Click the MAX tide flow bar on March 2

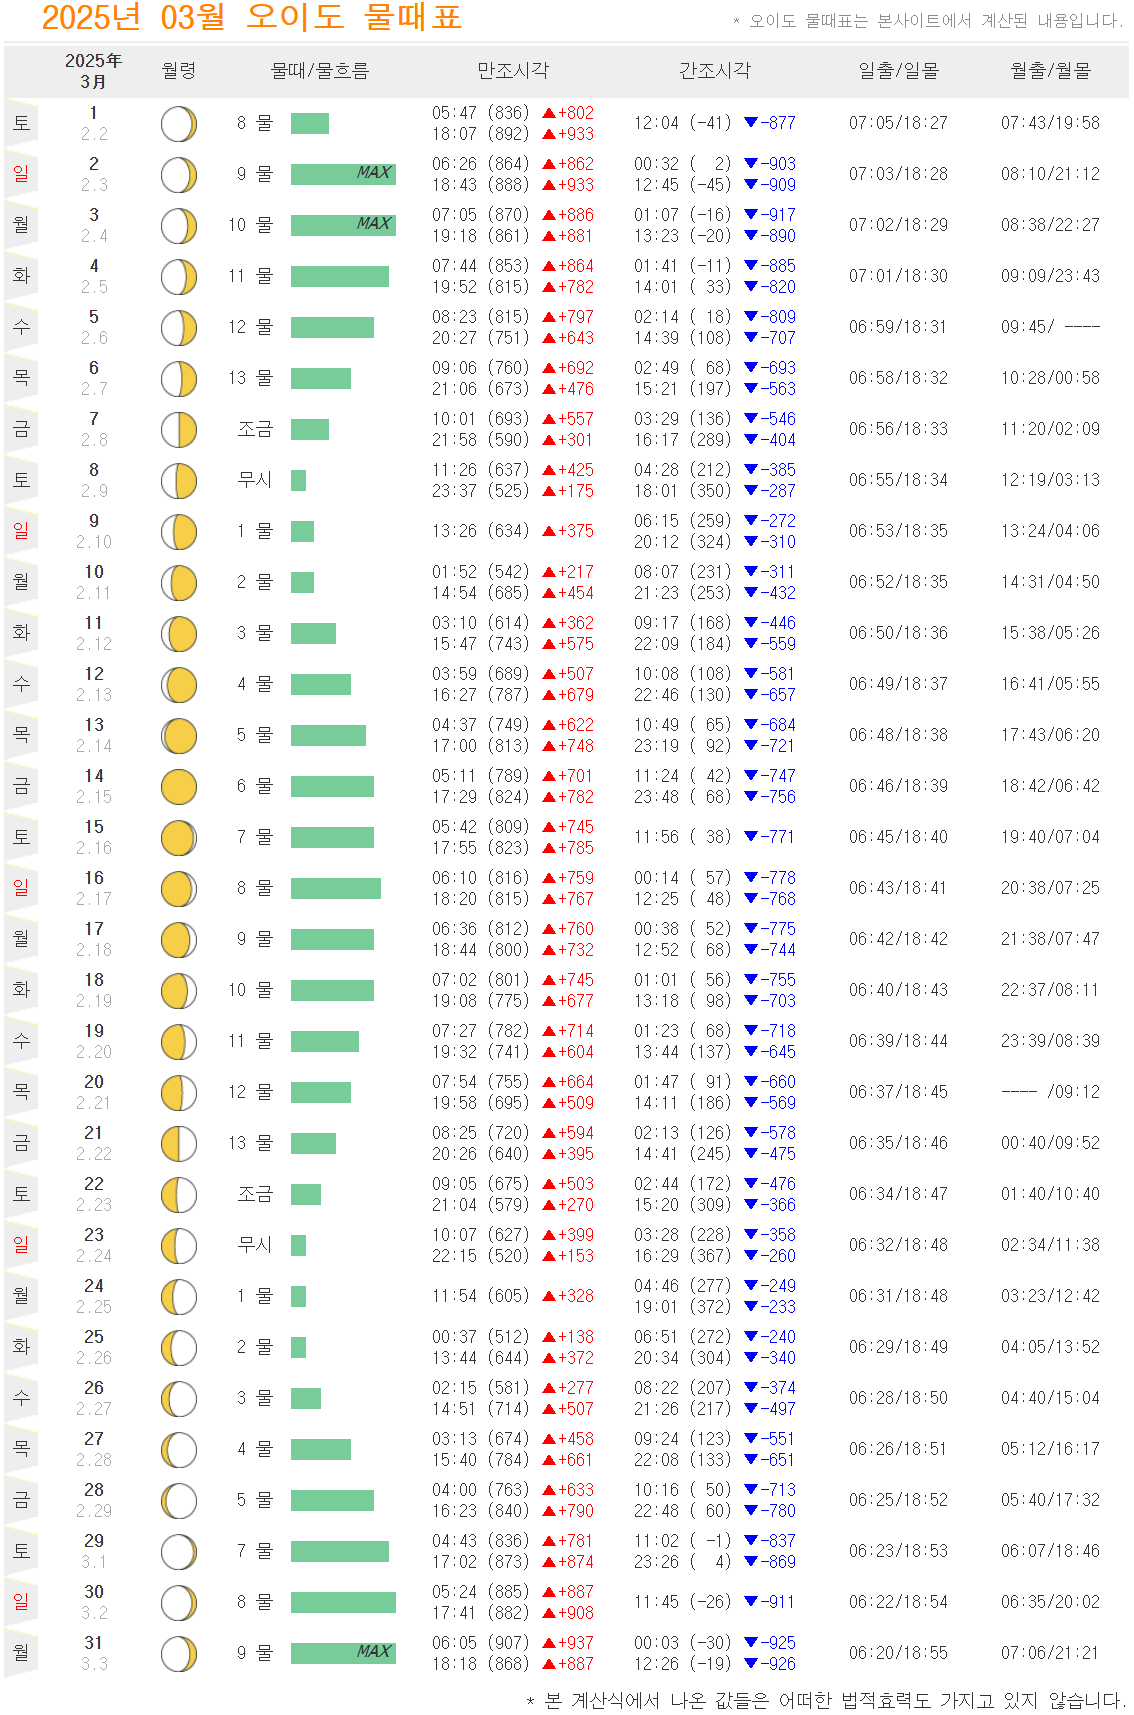[x=343, y=174]
